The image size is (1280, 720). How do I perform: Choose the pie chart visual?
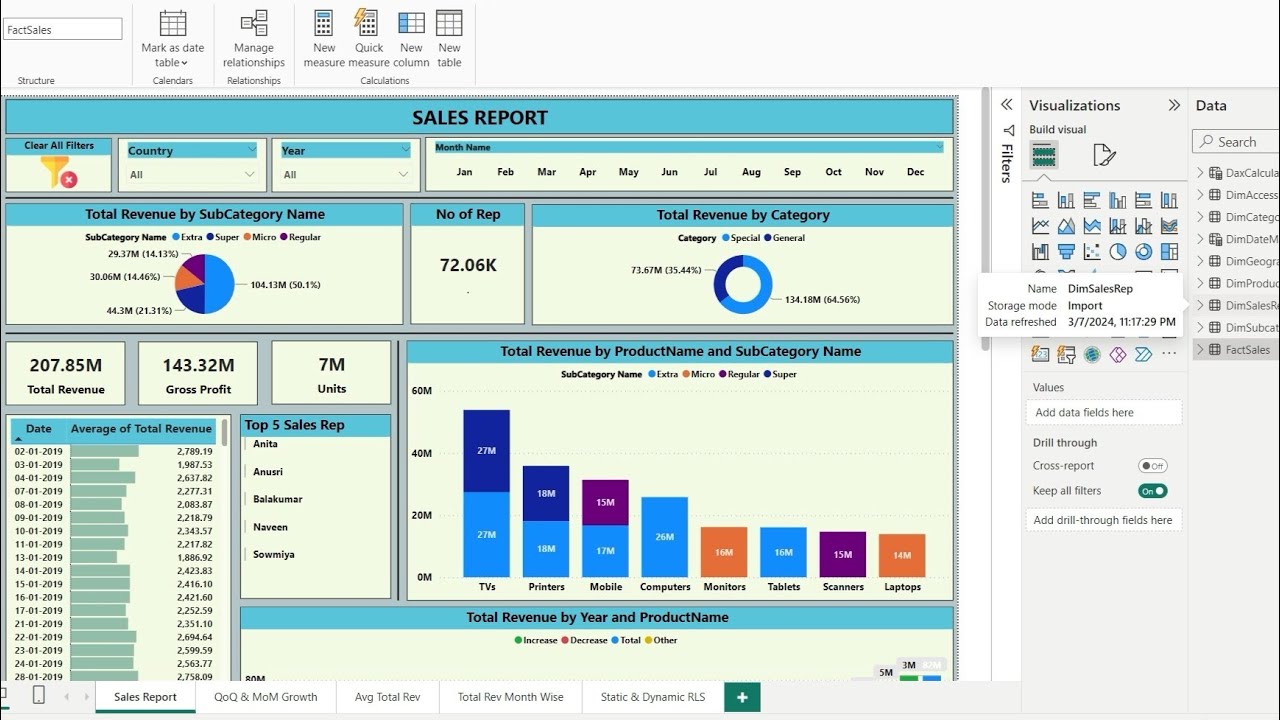pyautogui.click(x=1117, y=252)
